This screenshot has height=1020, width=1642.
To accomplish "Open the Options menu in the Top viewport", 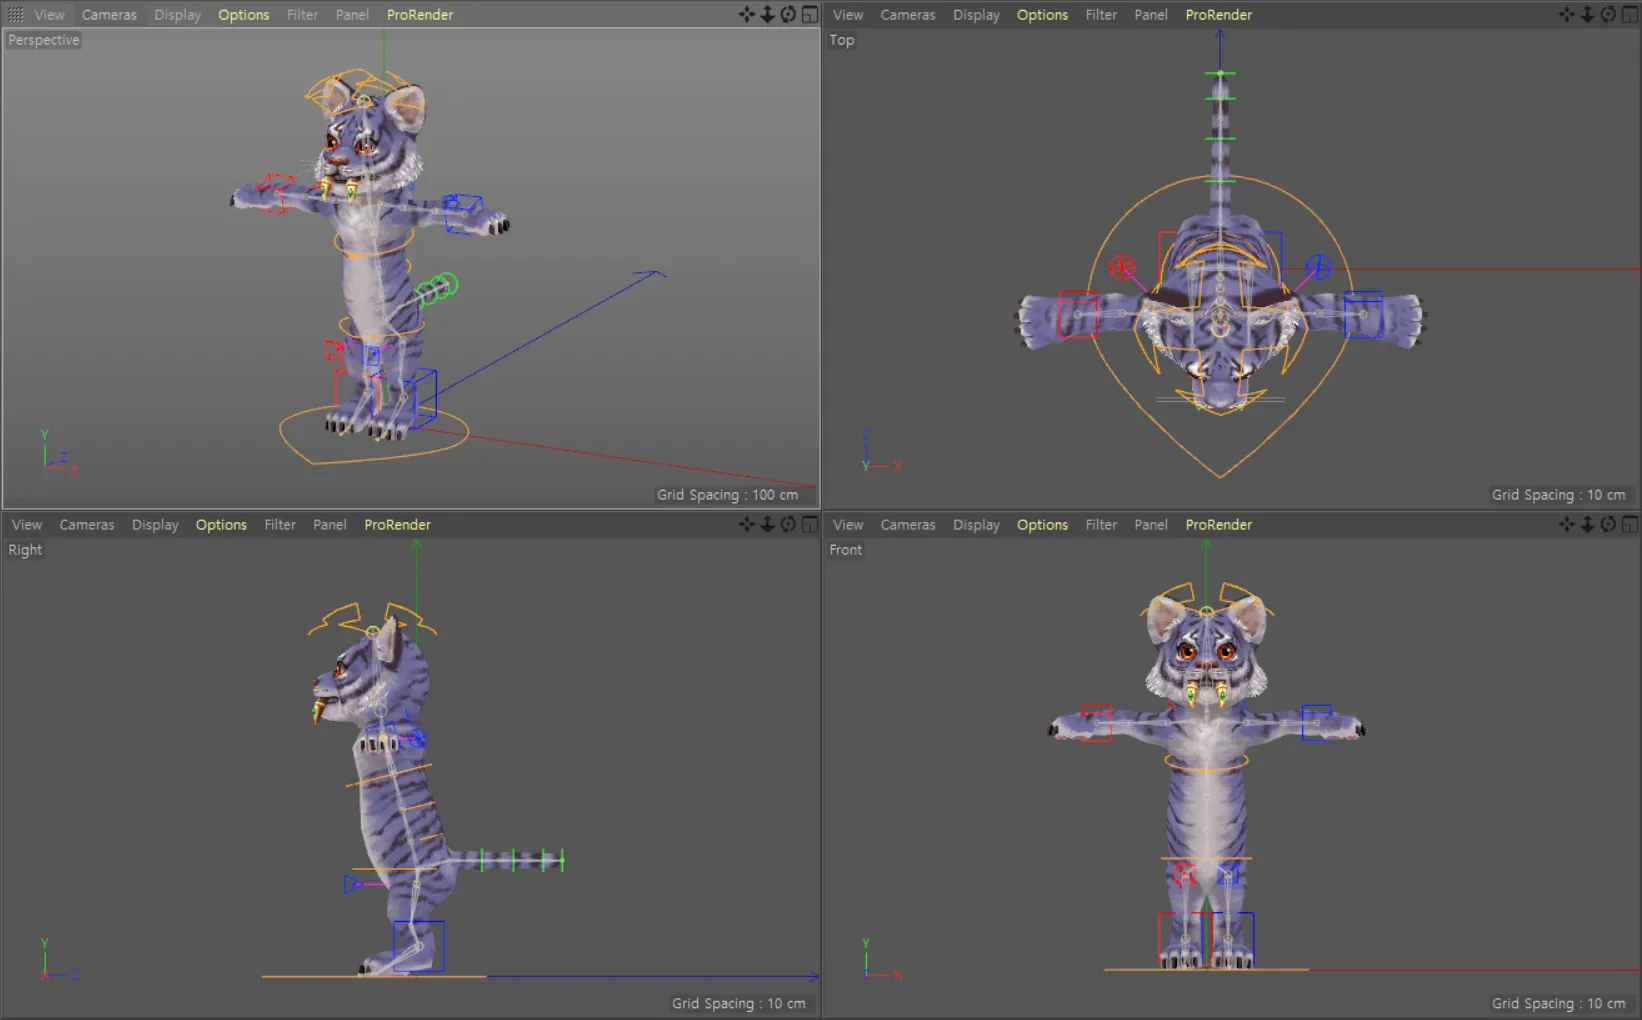I will click(1043, 15).
